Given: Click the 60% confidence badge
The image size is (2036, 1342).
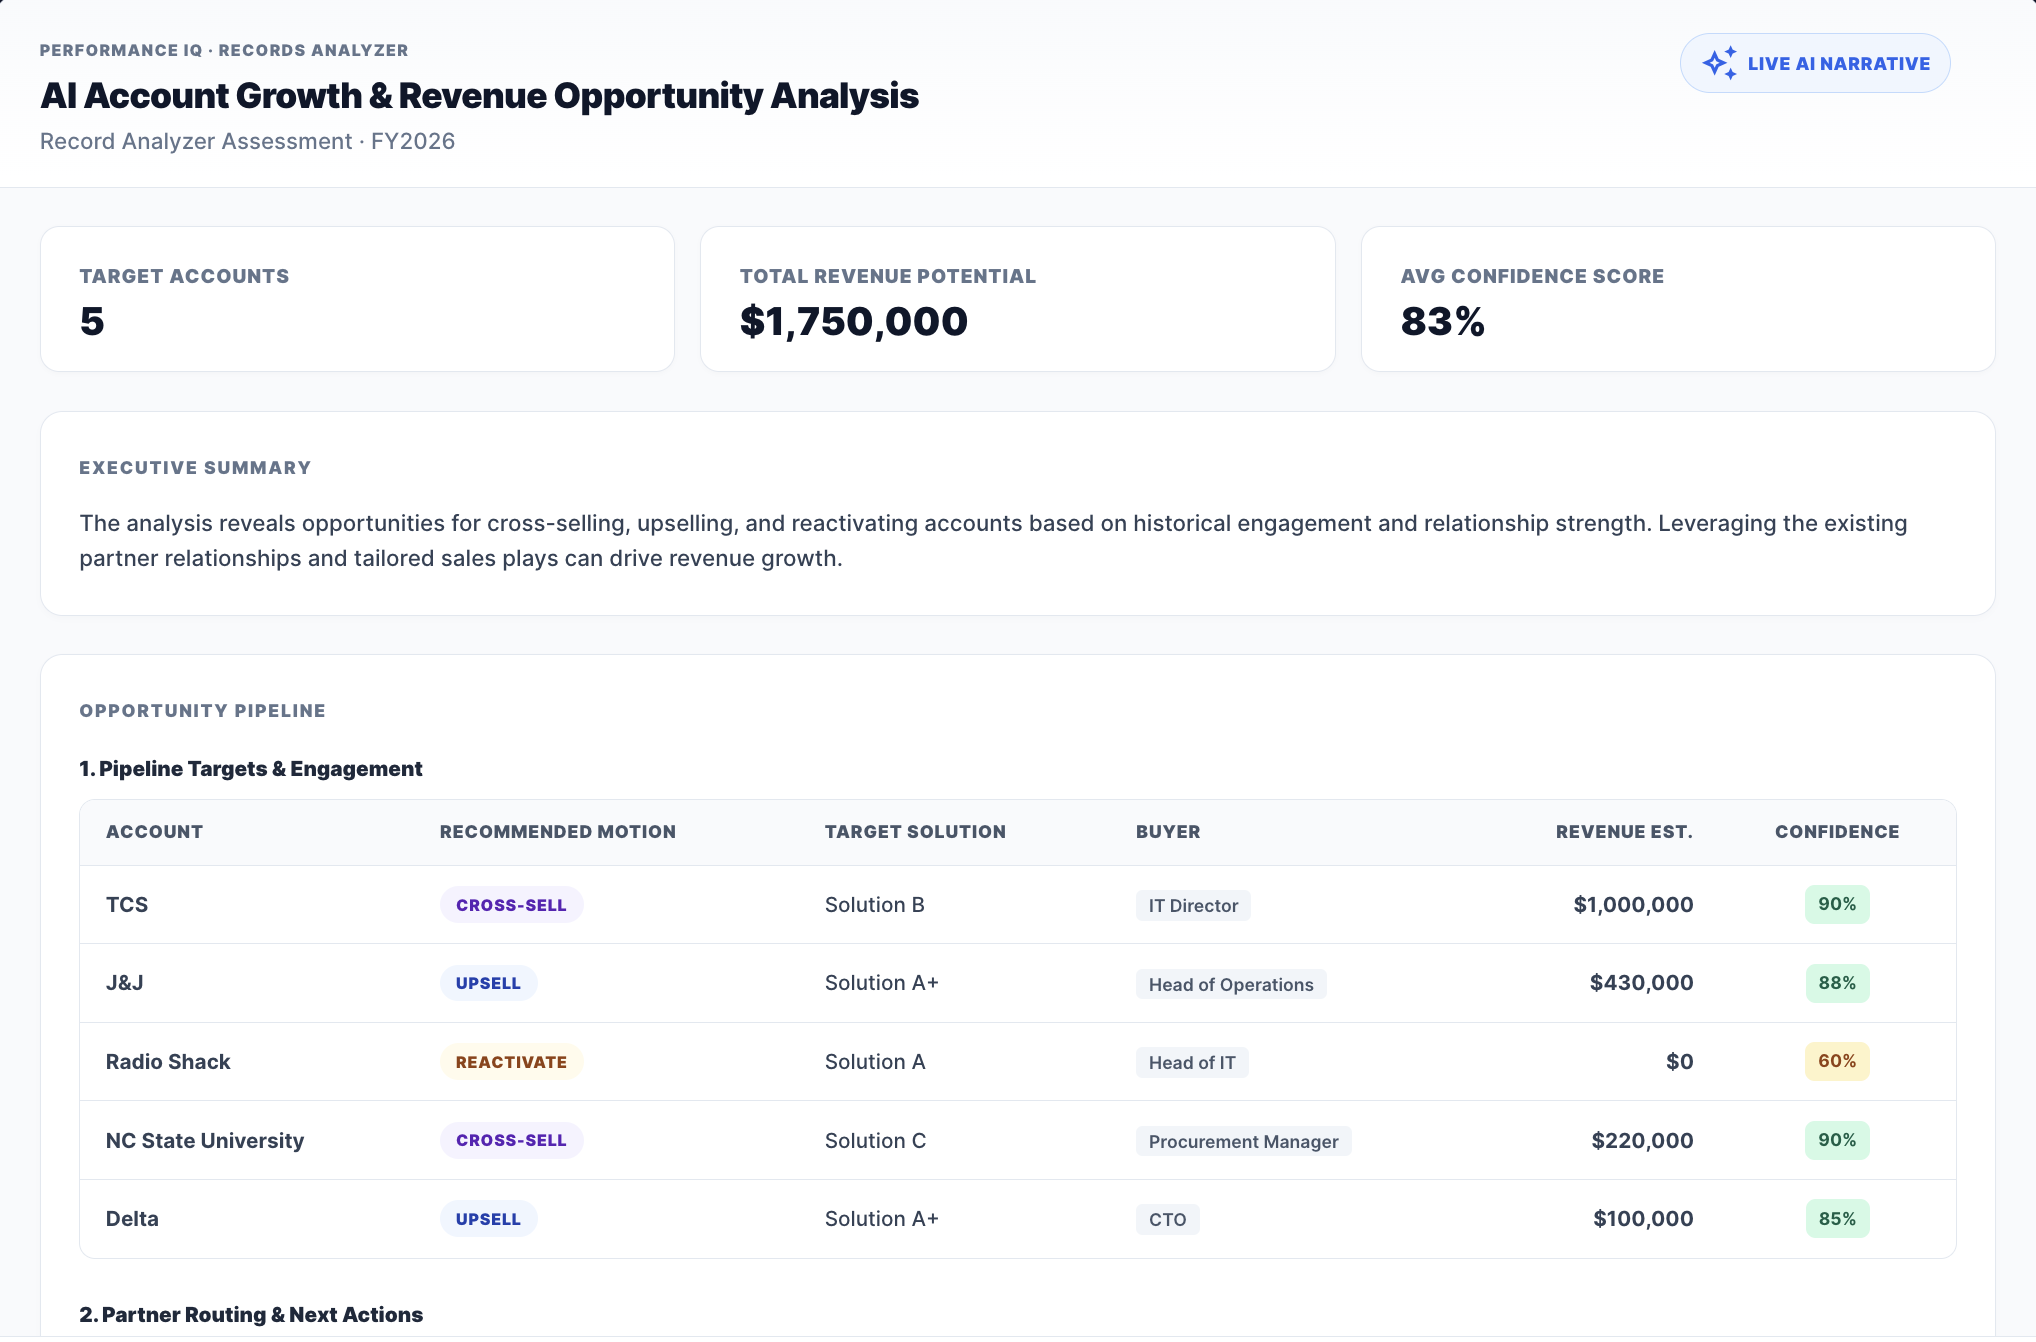Looking at the screenshot, I should point(1837,1061).
